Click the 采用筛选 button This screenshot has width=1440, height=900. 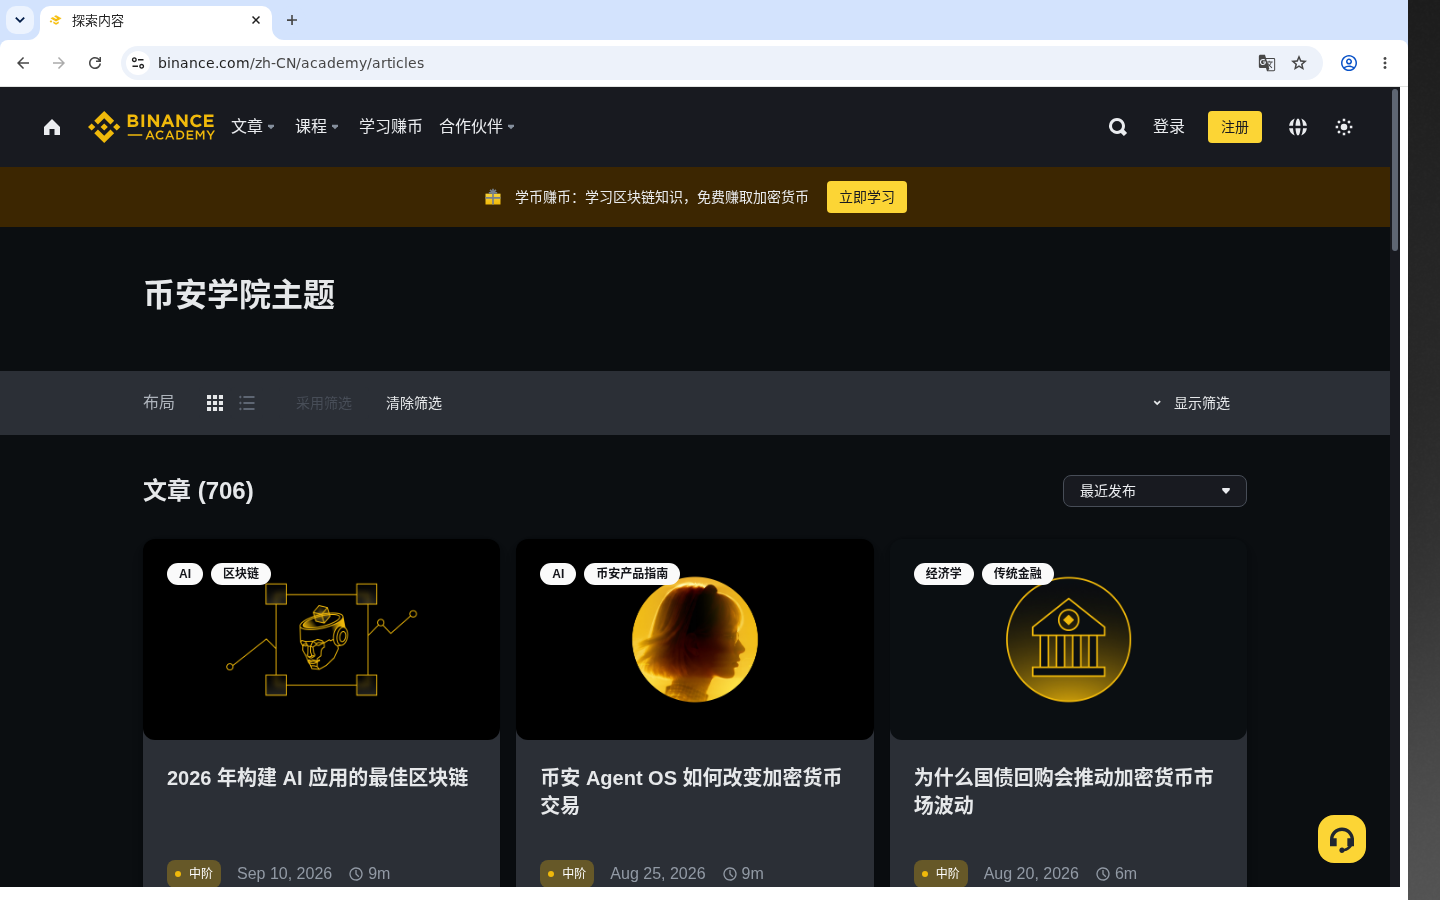[x=324, y=403]
